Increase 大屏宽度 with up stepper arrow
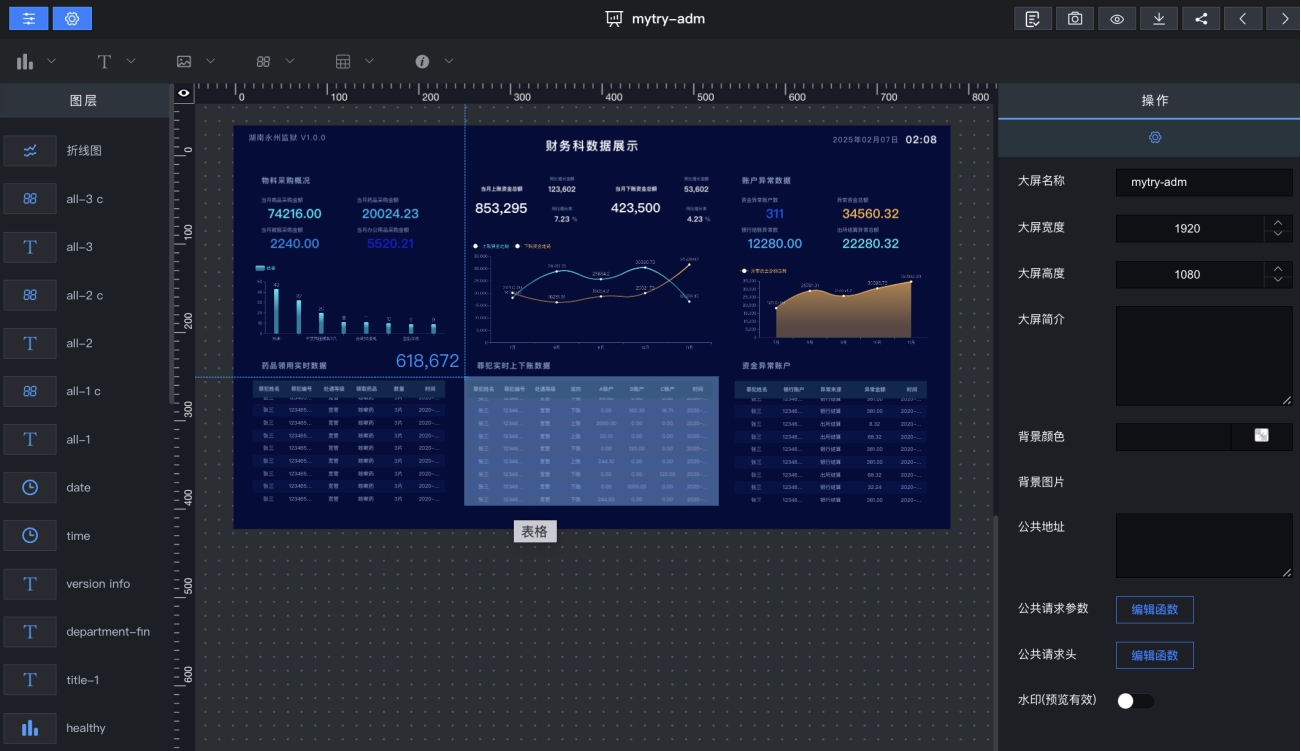 point(1278,222)
